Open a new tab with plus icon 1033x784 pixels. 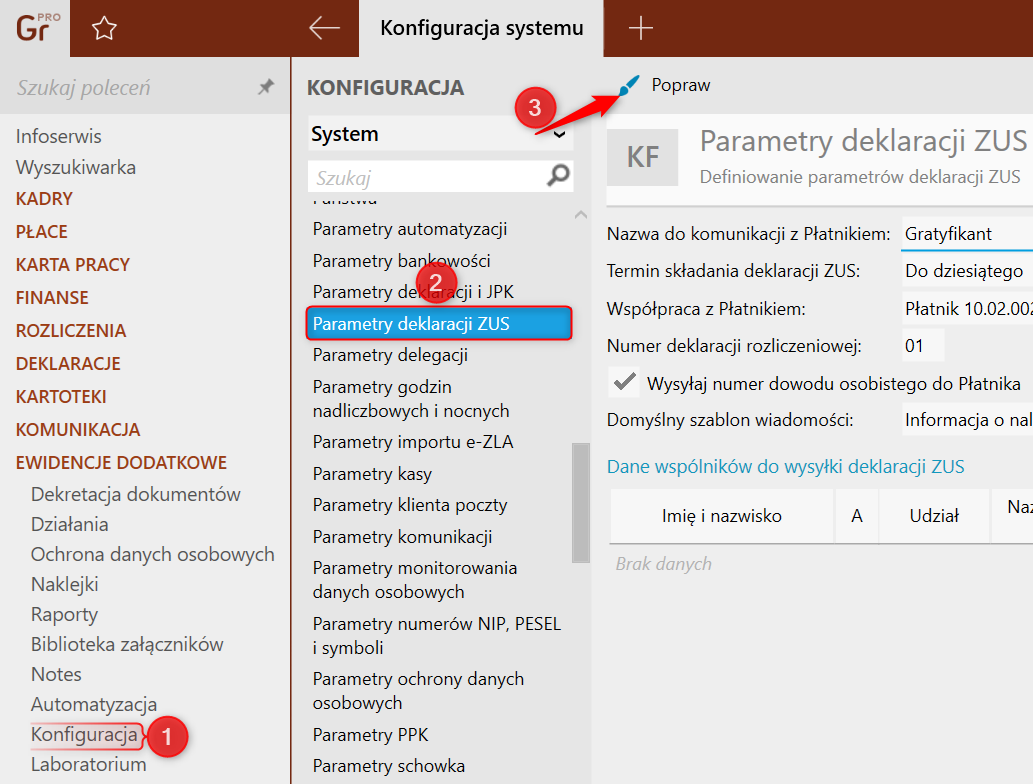640,28
